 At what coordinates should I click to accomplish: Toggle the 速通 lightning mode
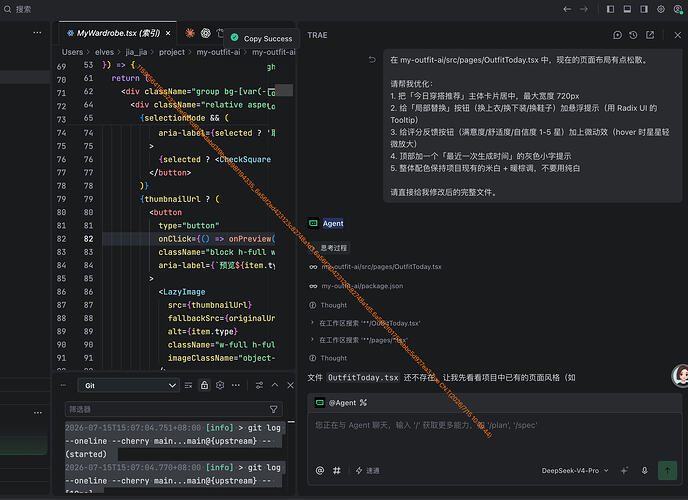tap(368, 471)
